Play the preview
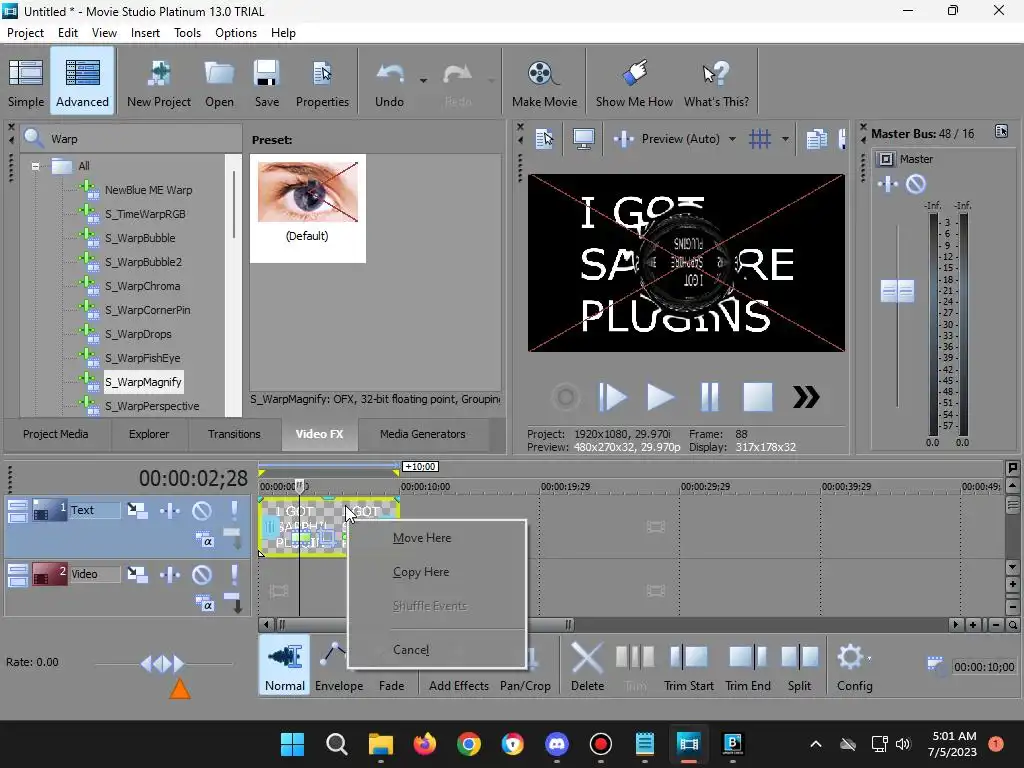This screenshot has height=768, width=1024. (660, 397)
